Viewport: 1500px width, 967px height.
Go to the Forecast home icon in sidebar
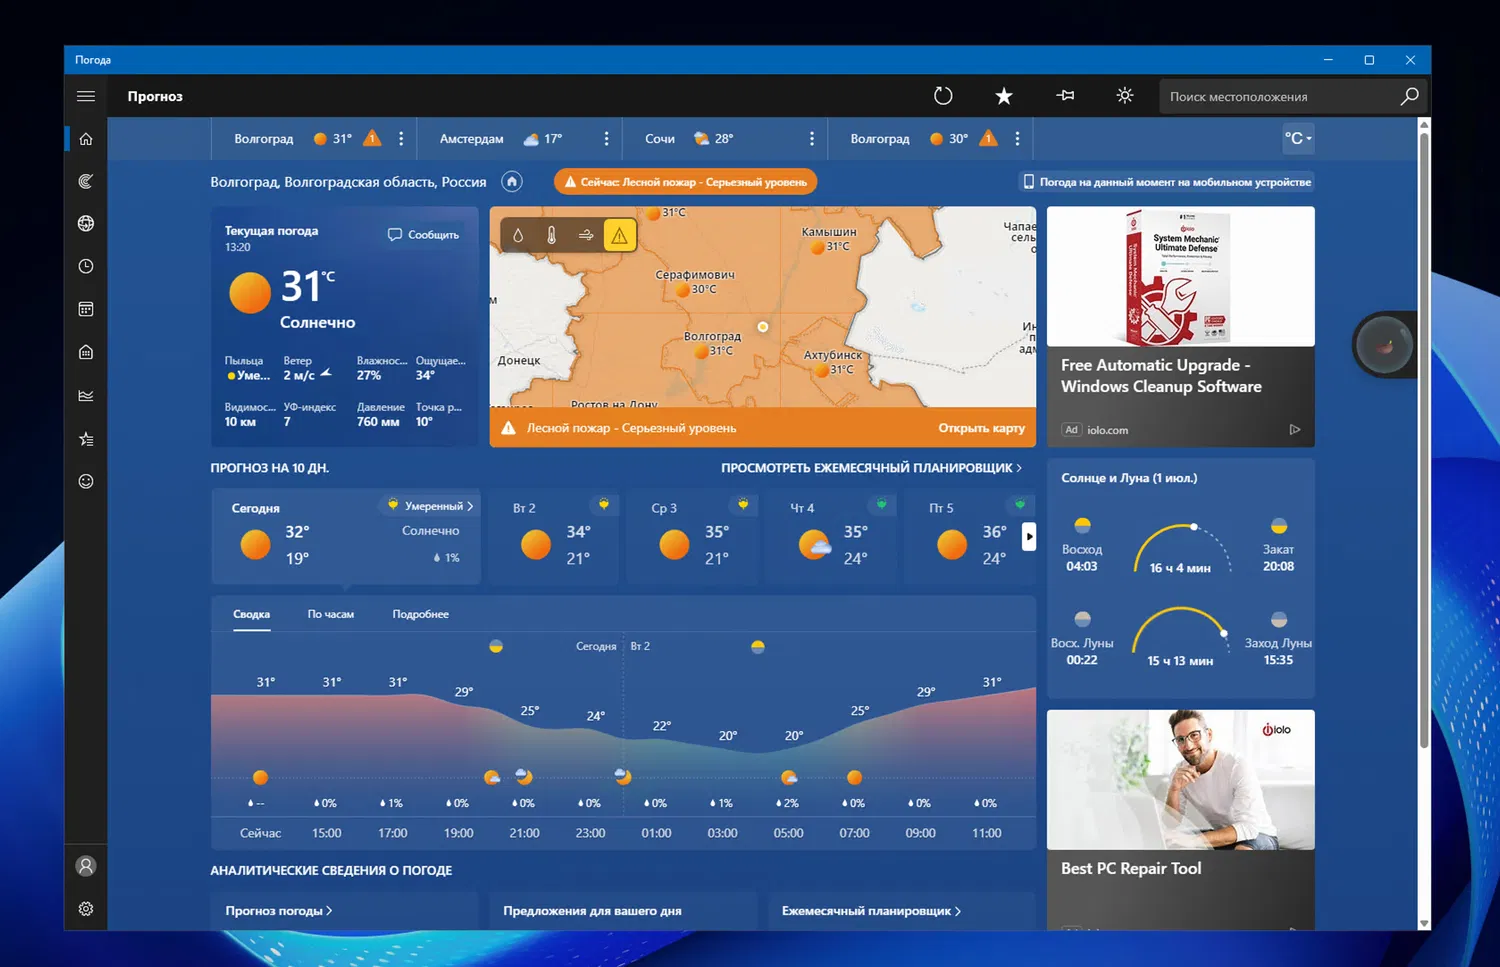click(86, 139)
